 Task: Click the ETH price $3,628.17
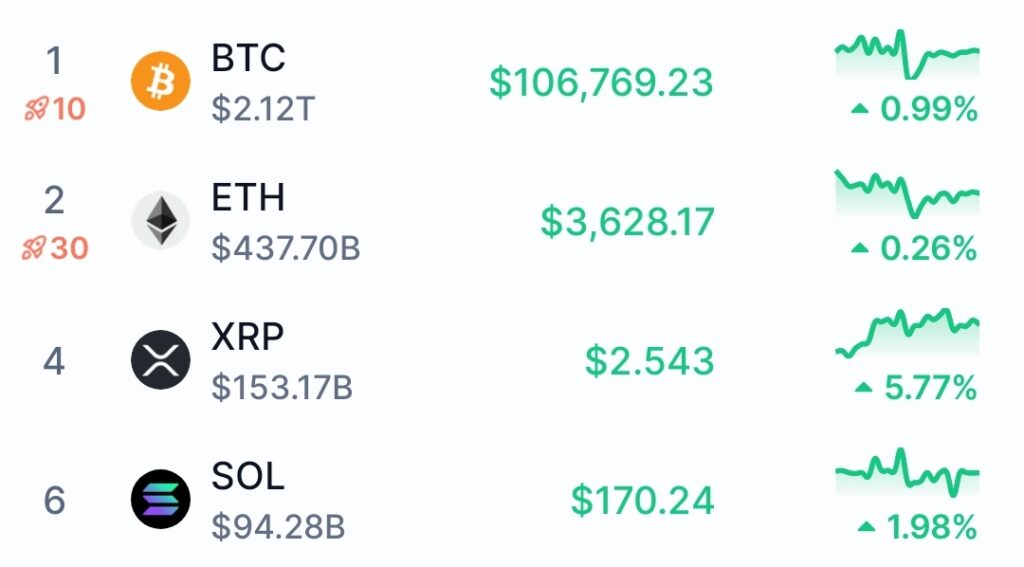[628, 221]
